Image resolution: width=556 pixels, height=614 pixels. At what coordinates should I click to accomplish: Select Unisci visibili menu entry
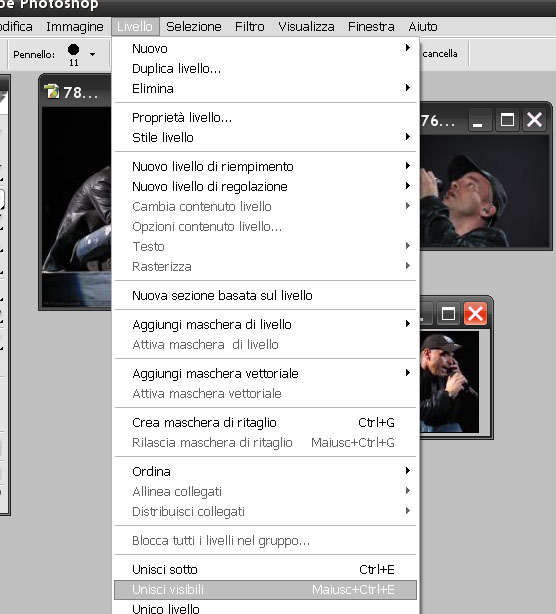click(x=265, y=590)
